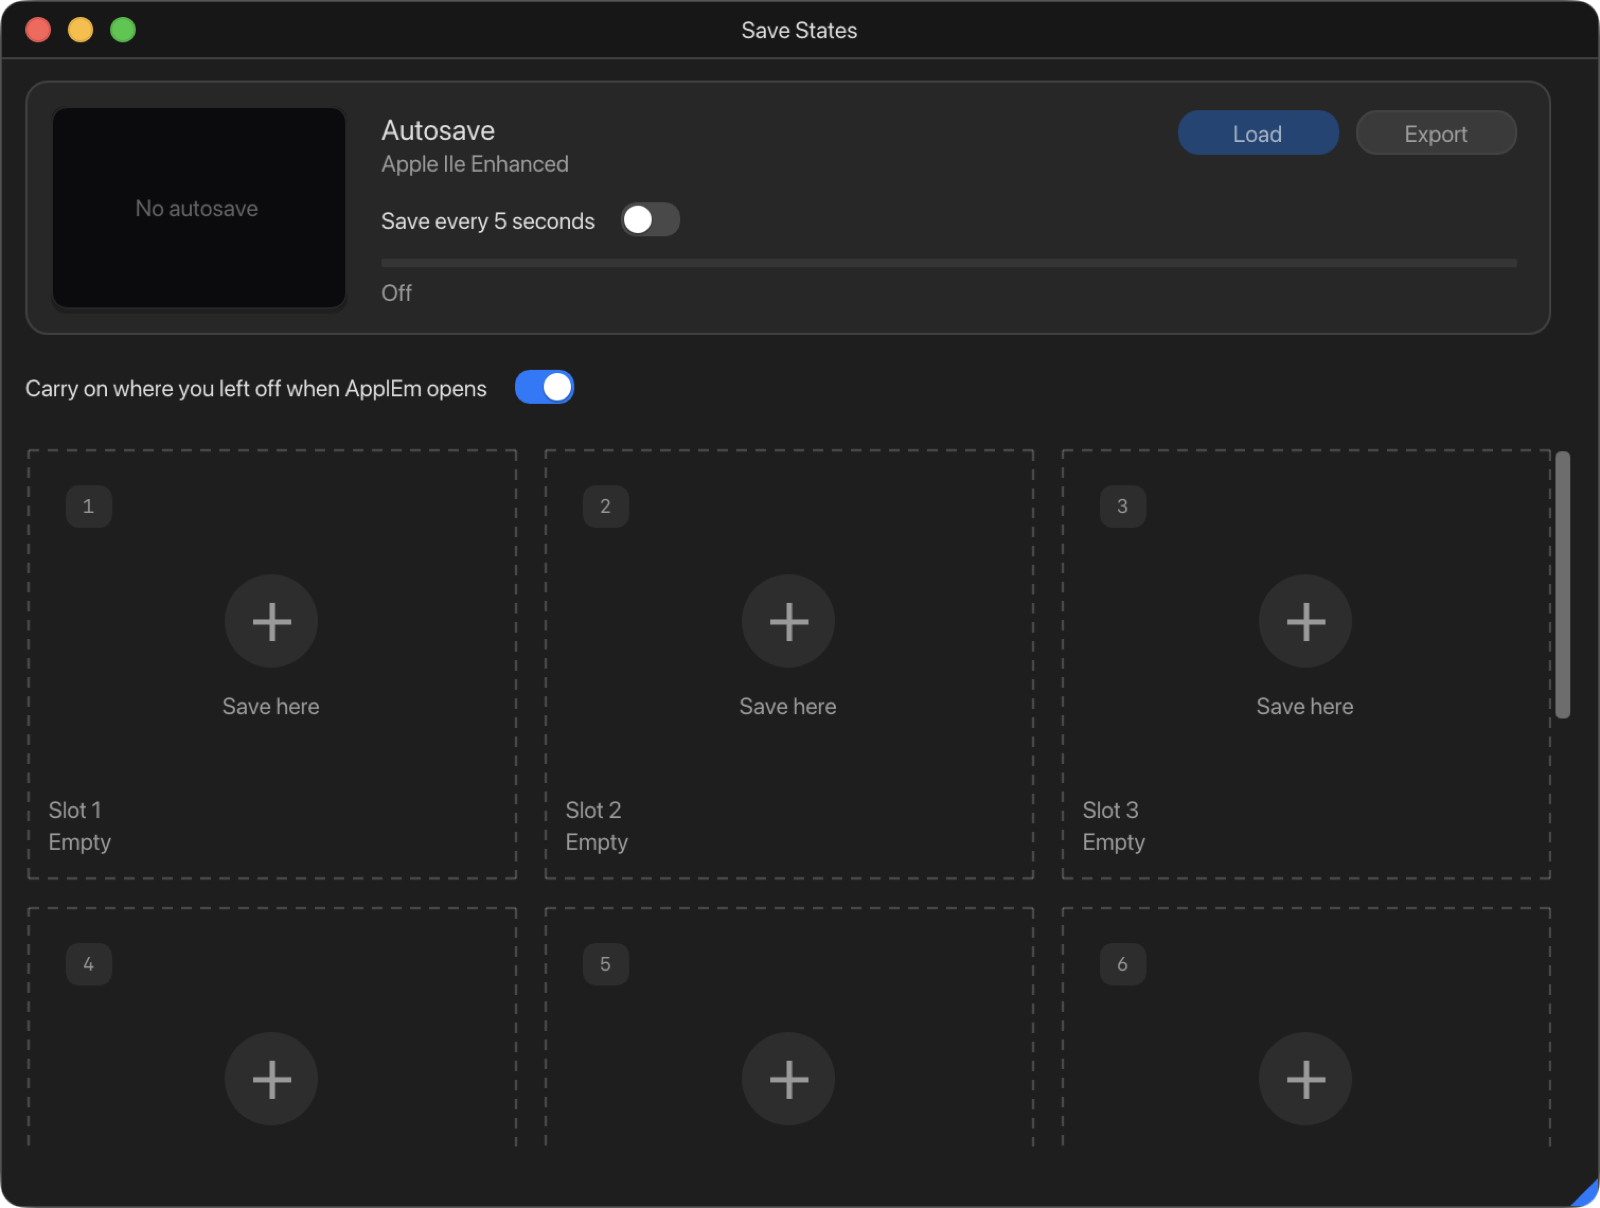
Task: Click the 'Autosave' heading
Action: pyautogui.click(x=438, y=130)
